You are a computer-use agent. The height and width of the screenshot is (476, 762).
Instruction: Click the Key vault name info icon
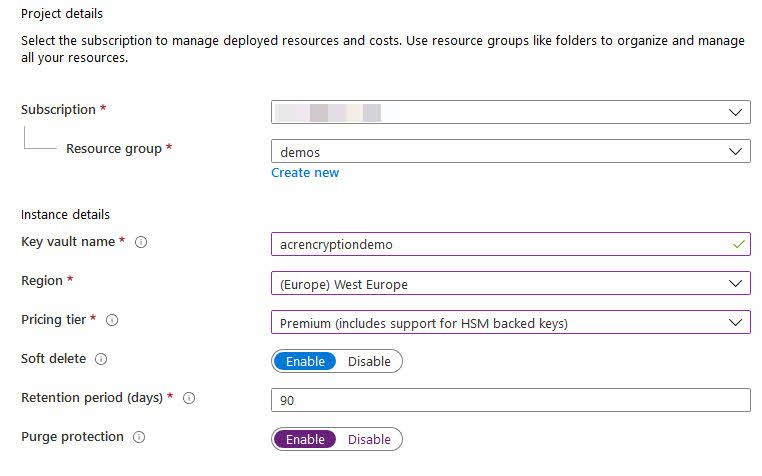click(141, 242)
